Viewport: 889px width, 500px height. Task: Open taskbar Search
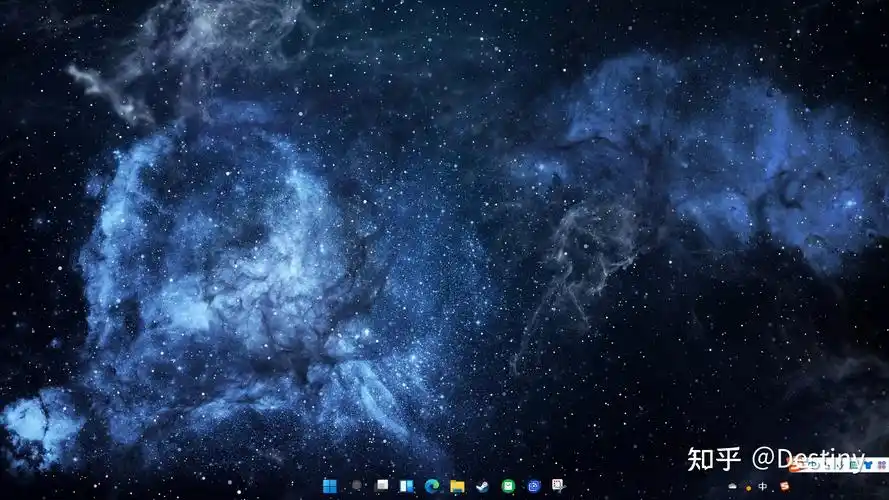pos(357,485)
